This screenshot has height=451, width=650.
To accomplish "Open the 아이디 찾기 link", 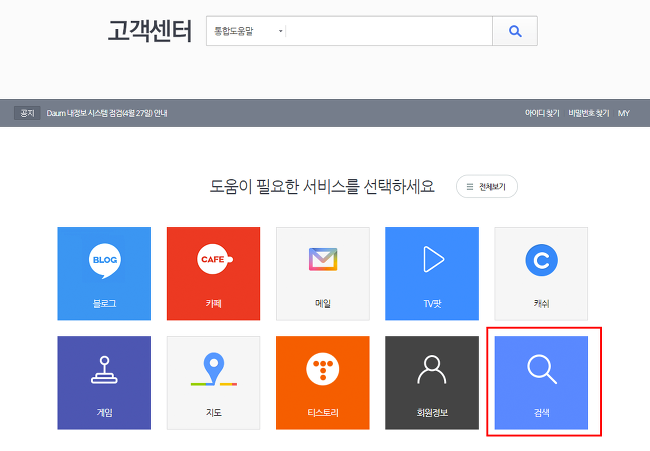I will 542,113.
